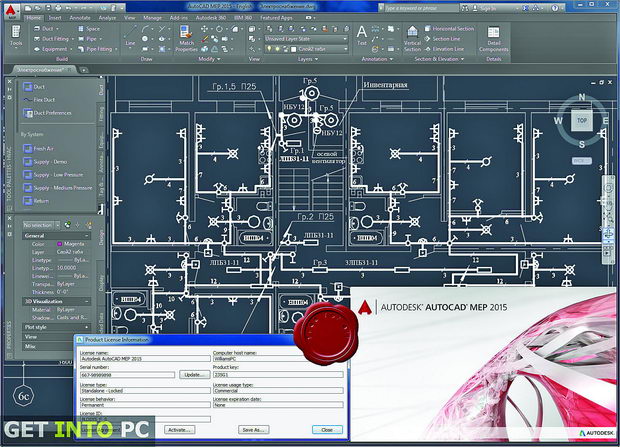Open the current layer dropdown in Layers panel
Image resolution: width=620 pixels, height=447 pixels.
306,49
